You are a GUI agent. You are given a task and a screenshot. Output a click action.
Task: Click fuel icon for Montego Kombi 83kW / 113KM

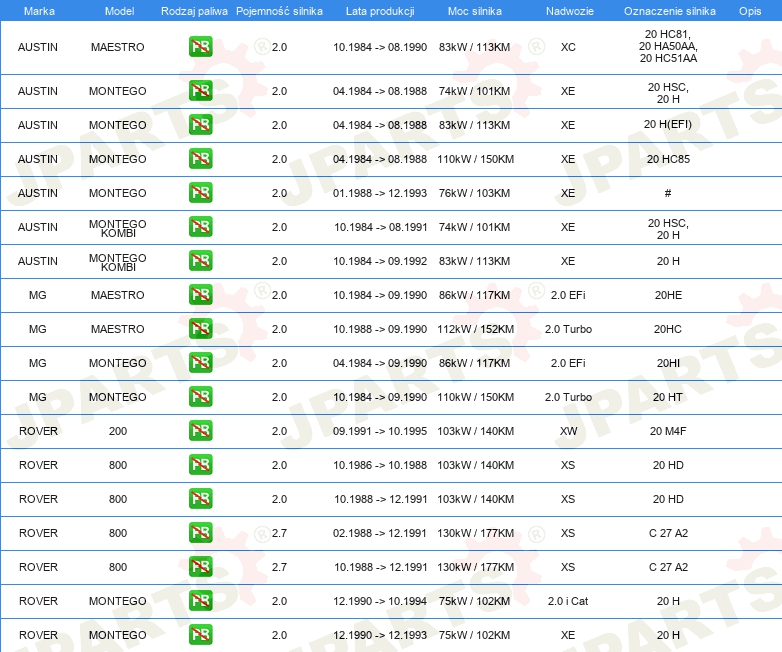(x=200, y=261)
